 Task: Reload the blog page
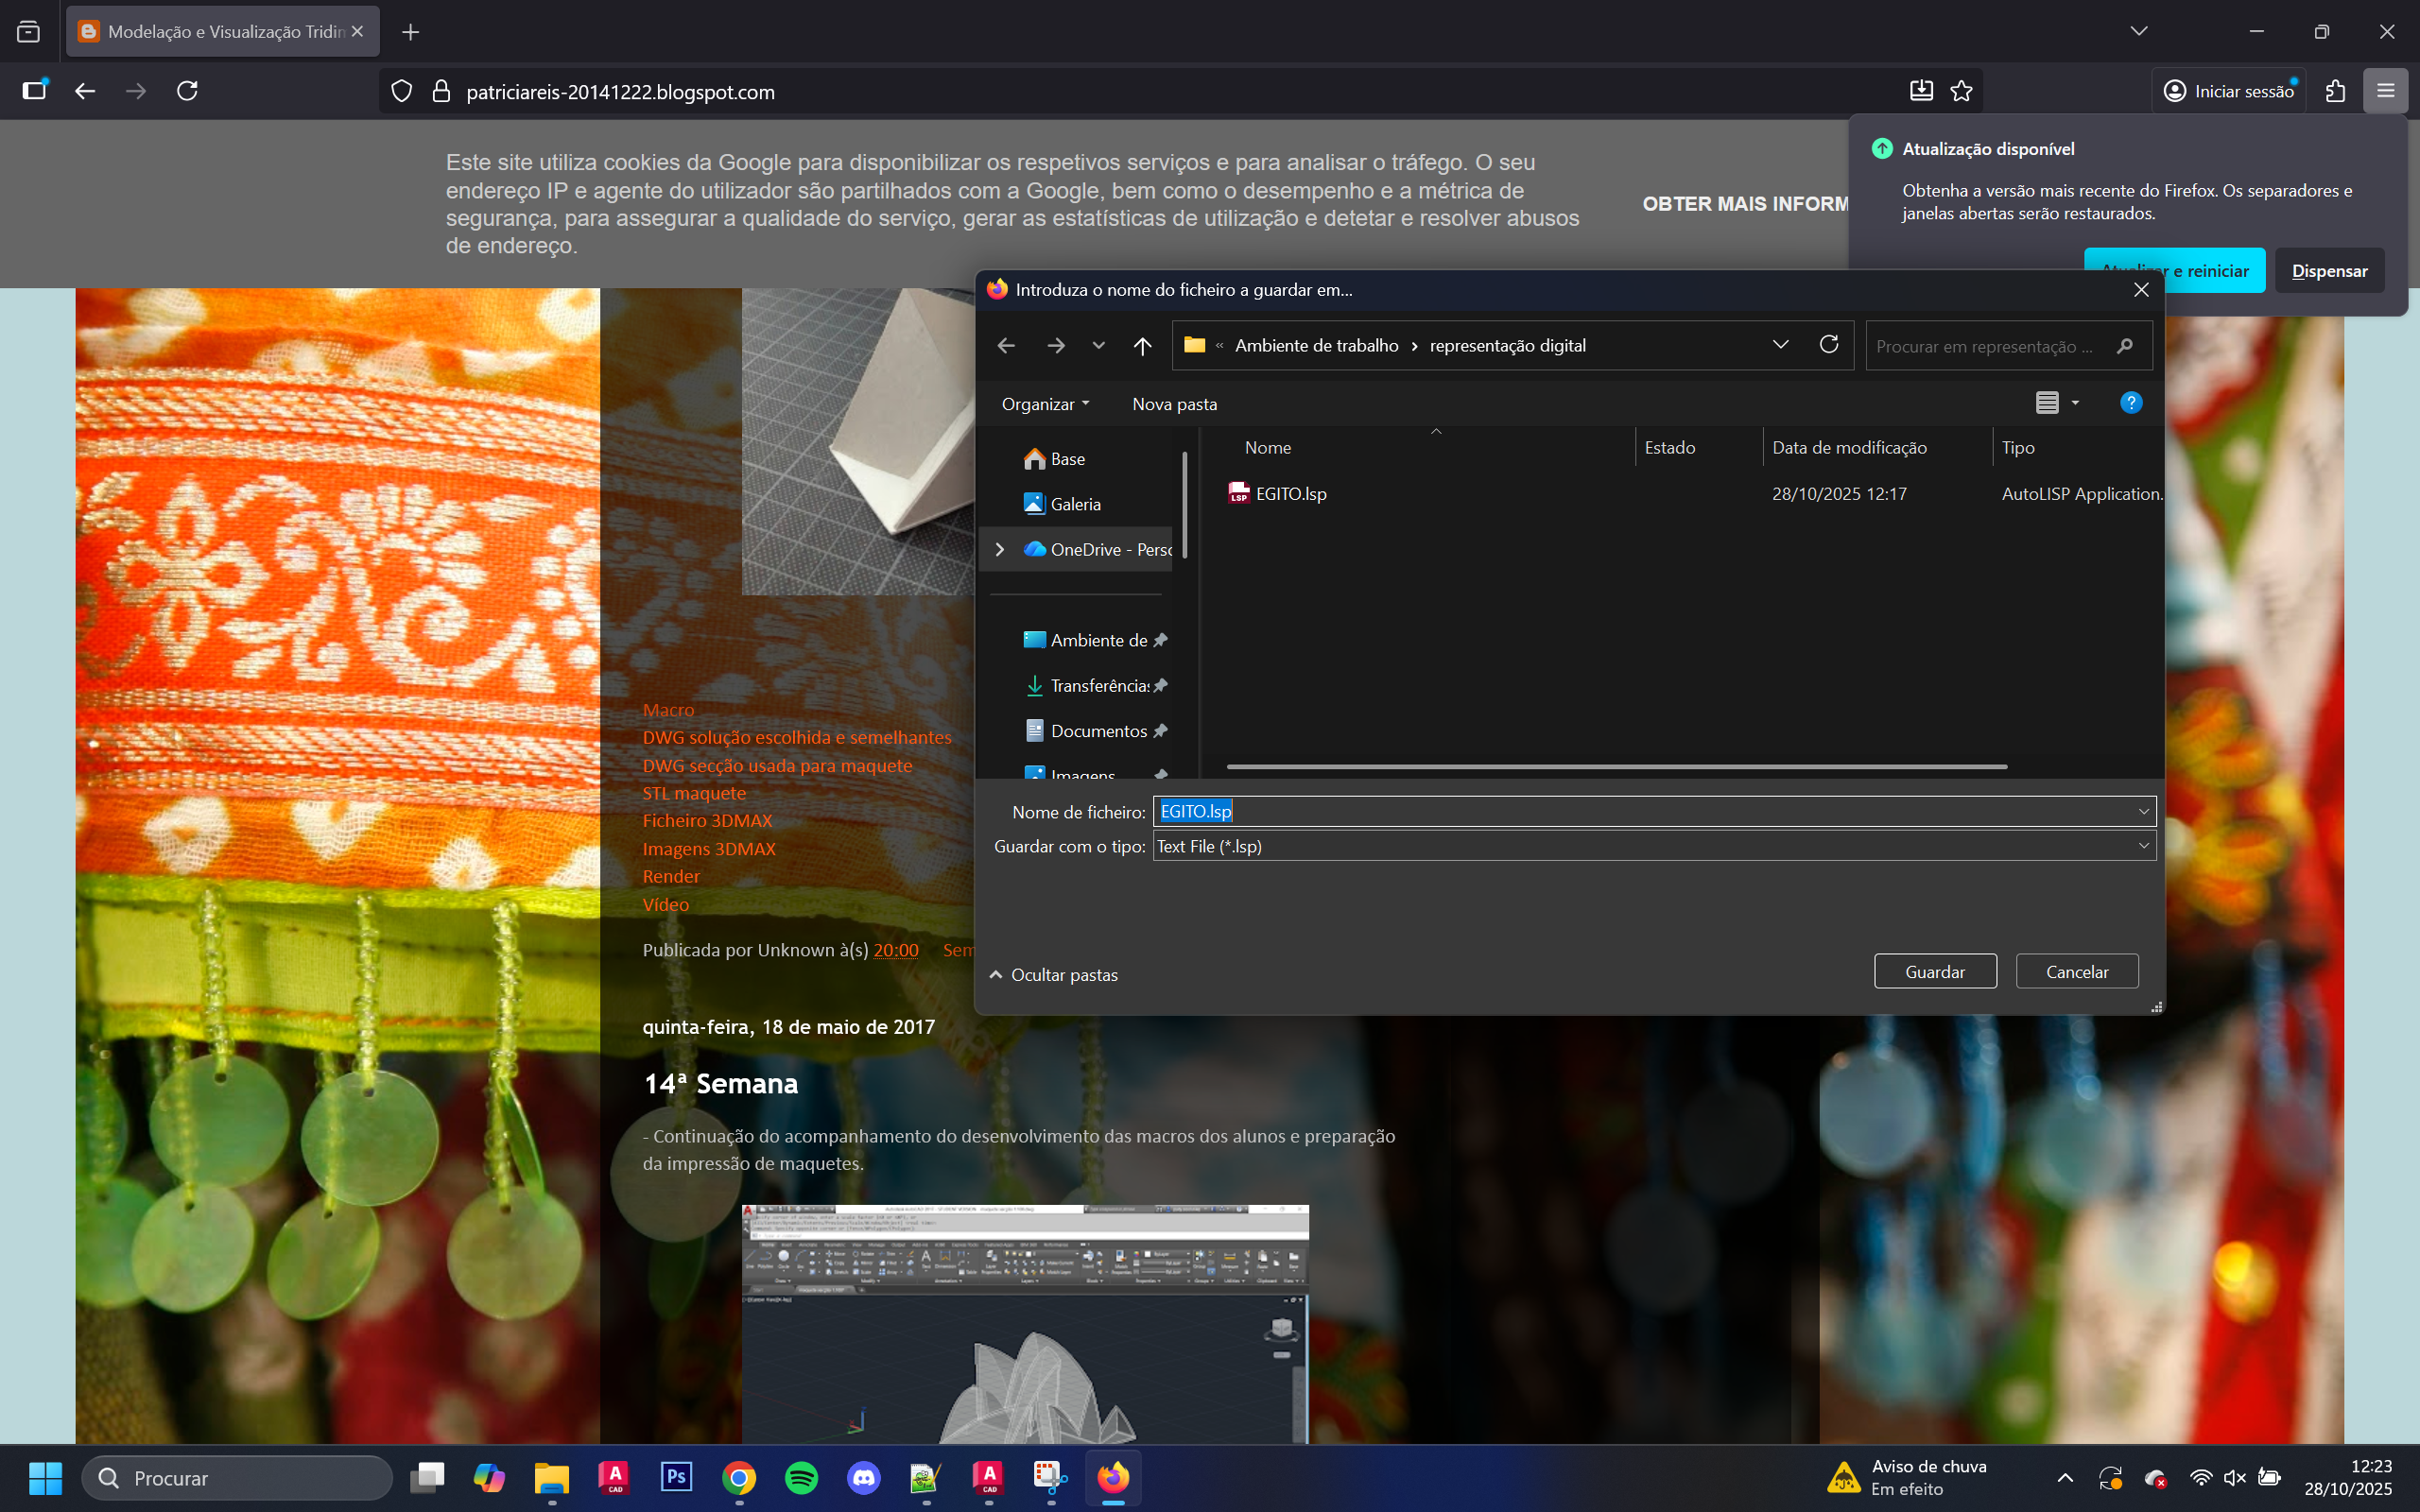coord(187,91)
